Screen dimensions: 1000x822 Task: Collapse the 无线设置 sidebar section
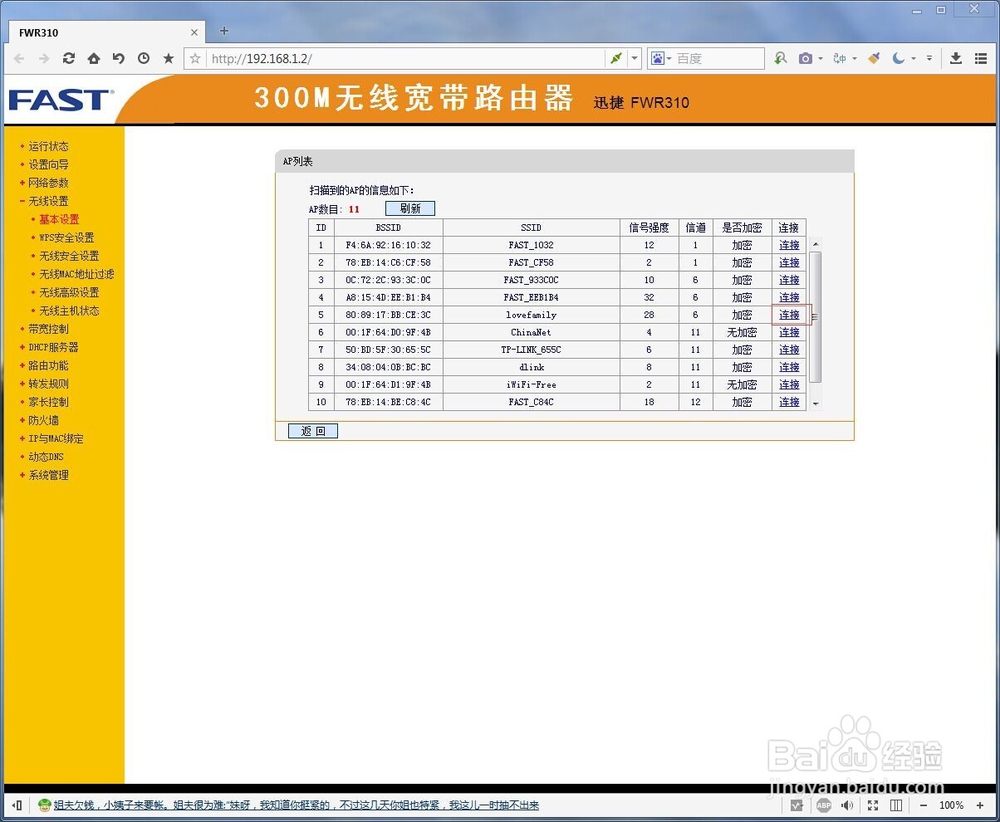(48, 202)
